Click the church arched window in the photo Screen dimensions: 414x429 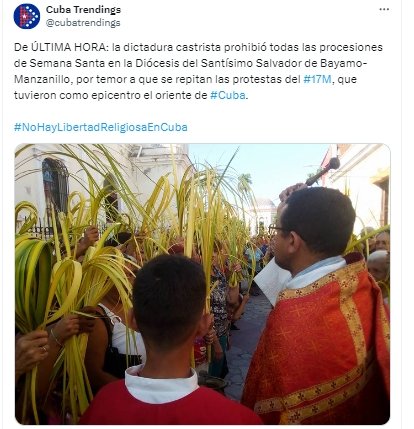click(55, 190)
